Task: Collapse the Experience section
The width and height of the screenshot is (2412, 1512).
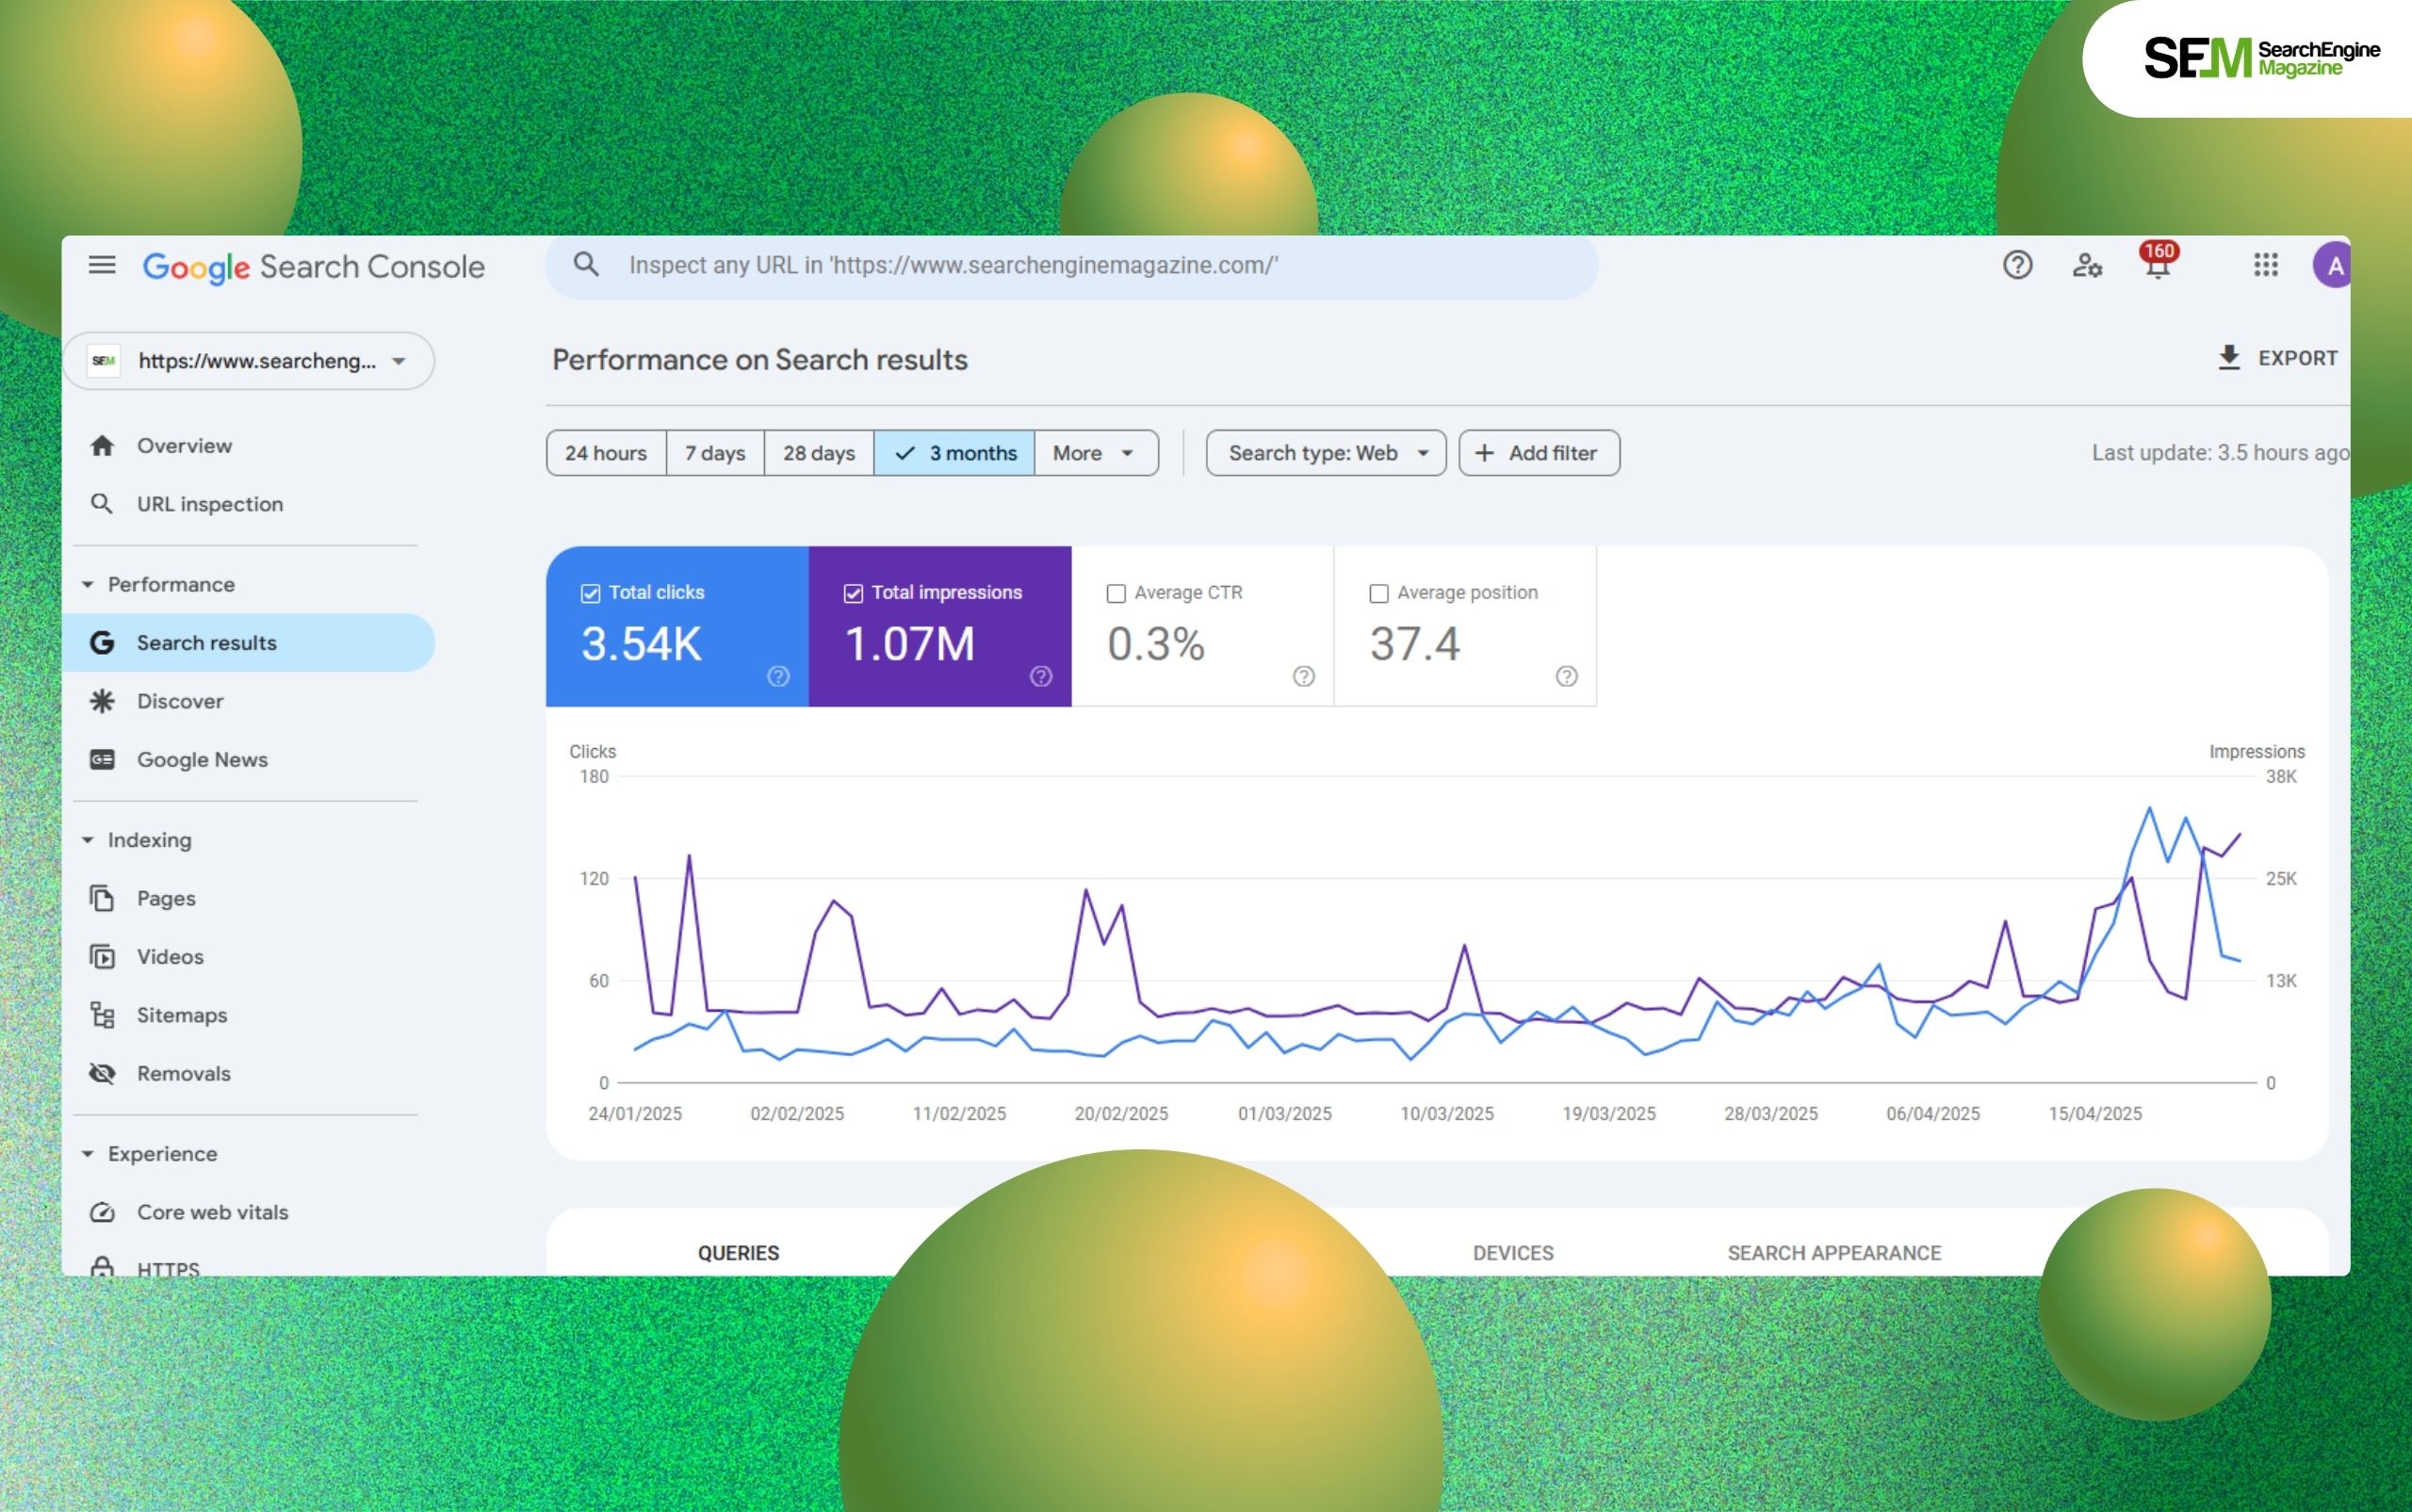Action: [88, 1154]
